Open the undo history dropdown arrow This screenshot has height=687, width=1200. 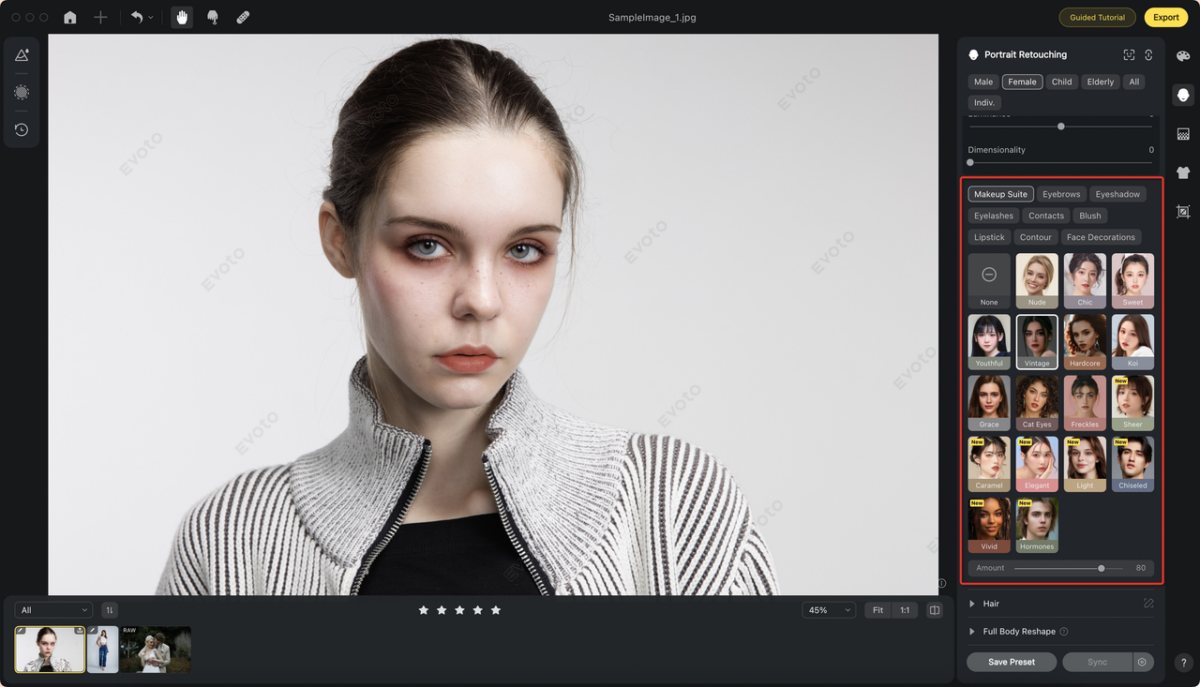151,18
